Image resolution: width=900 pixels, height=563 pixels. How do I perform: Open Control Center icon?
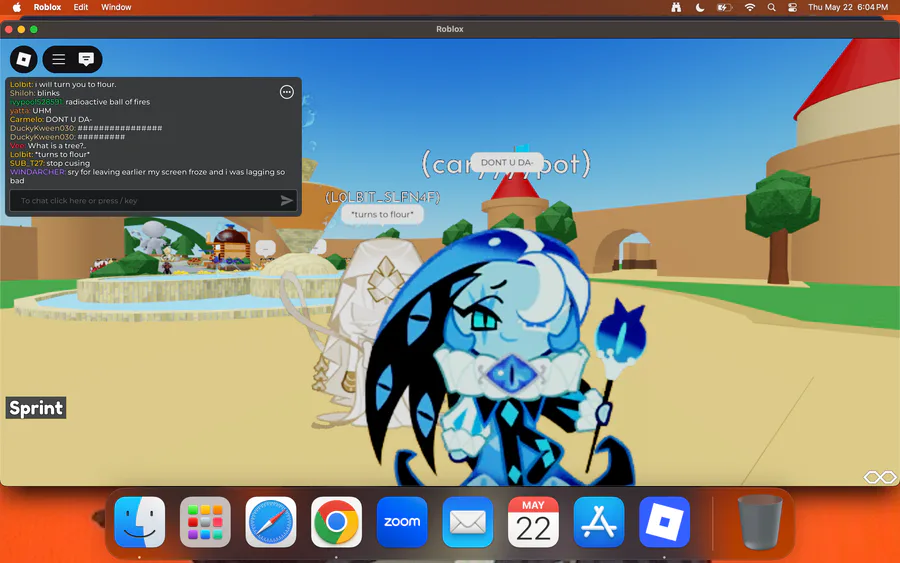(793, 7)
